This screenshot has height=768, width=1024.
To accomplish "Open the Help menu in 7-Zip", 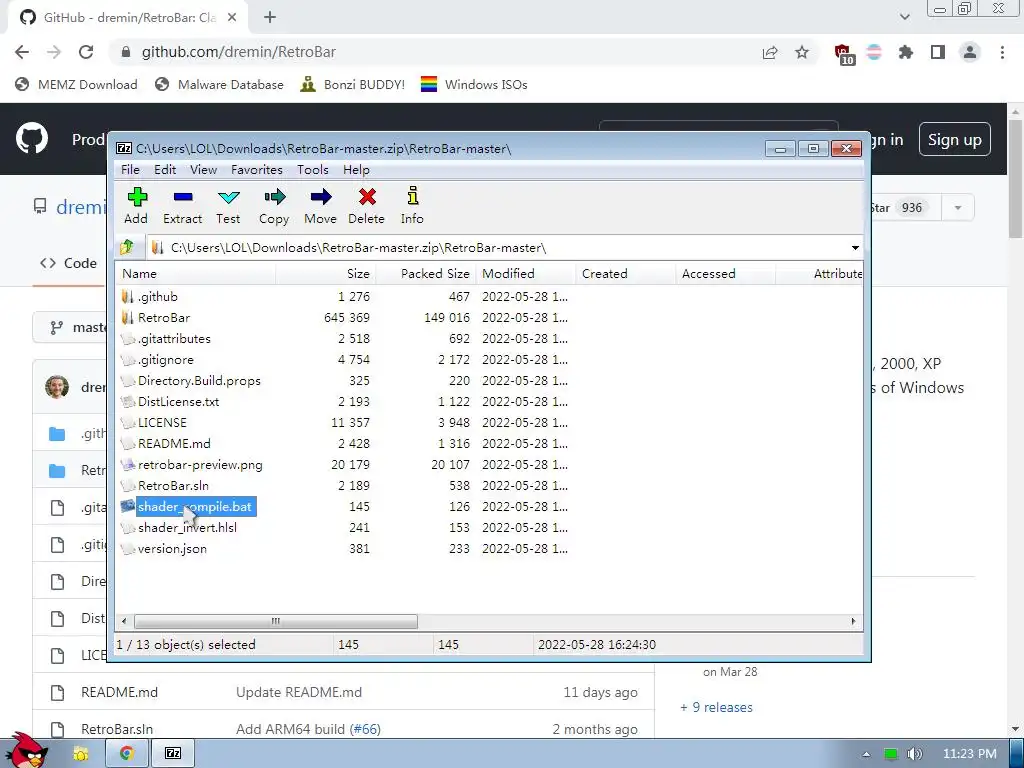I will [x=356, y=170].
